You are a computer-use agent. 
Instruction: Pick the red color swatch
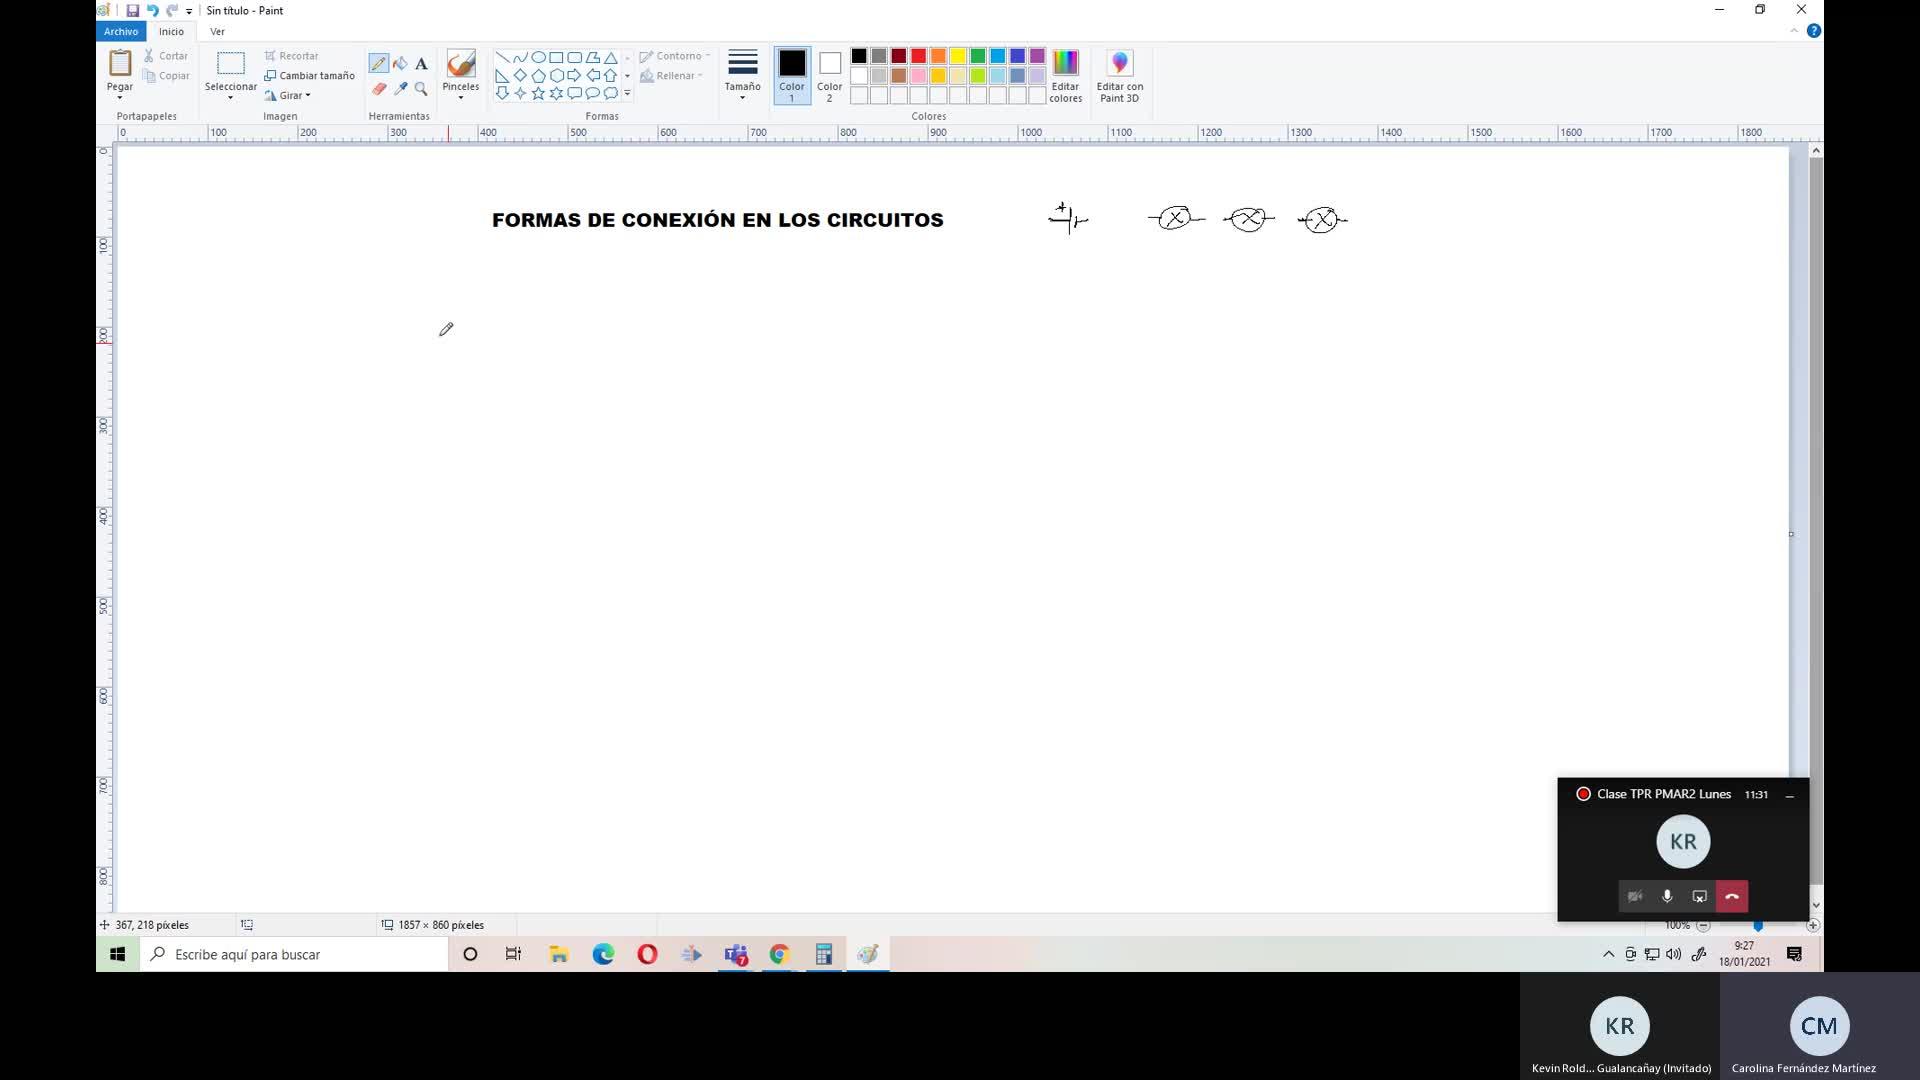(x=918, y=56)
